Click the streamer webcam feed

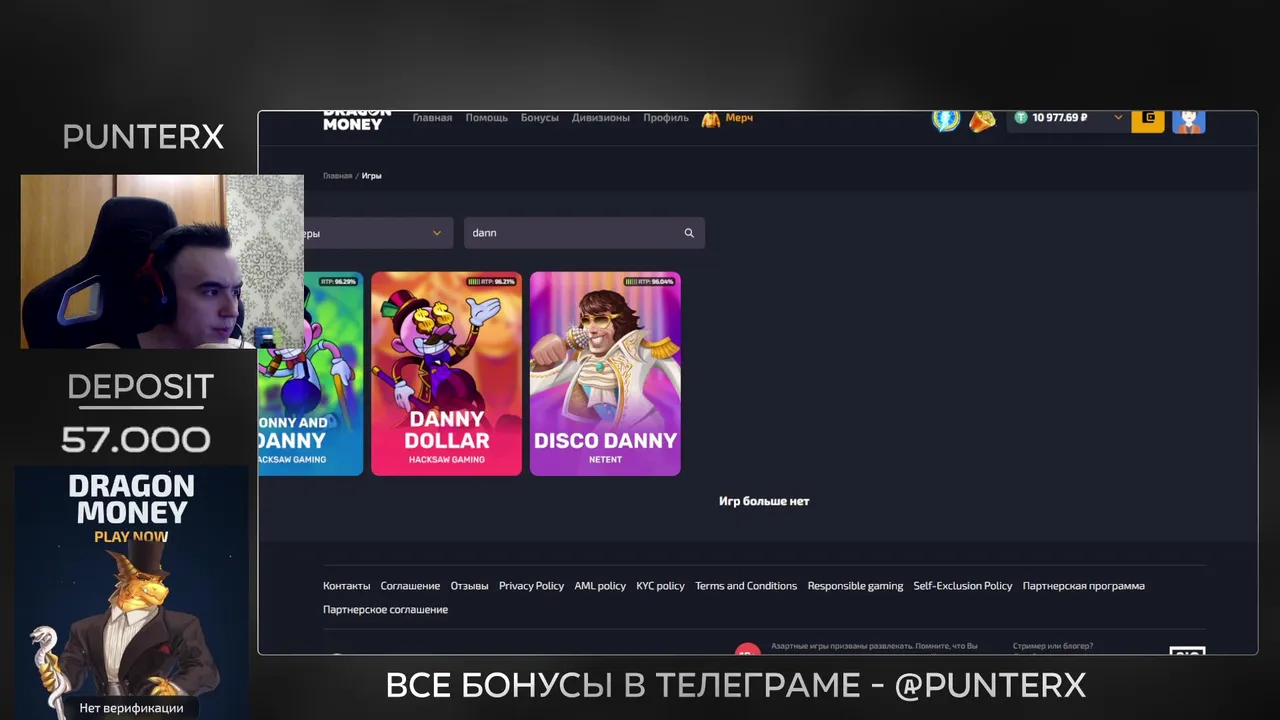point(162,262)
